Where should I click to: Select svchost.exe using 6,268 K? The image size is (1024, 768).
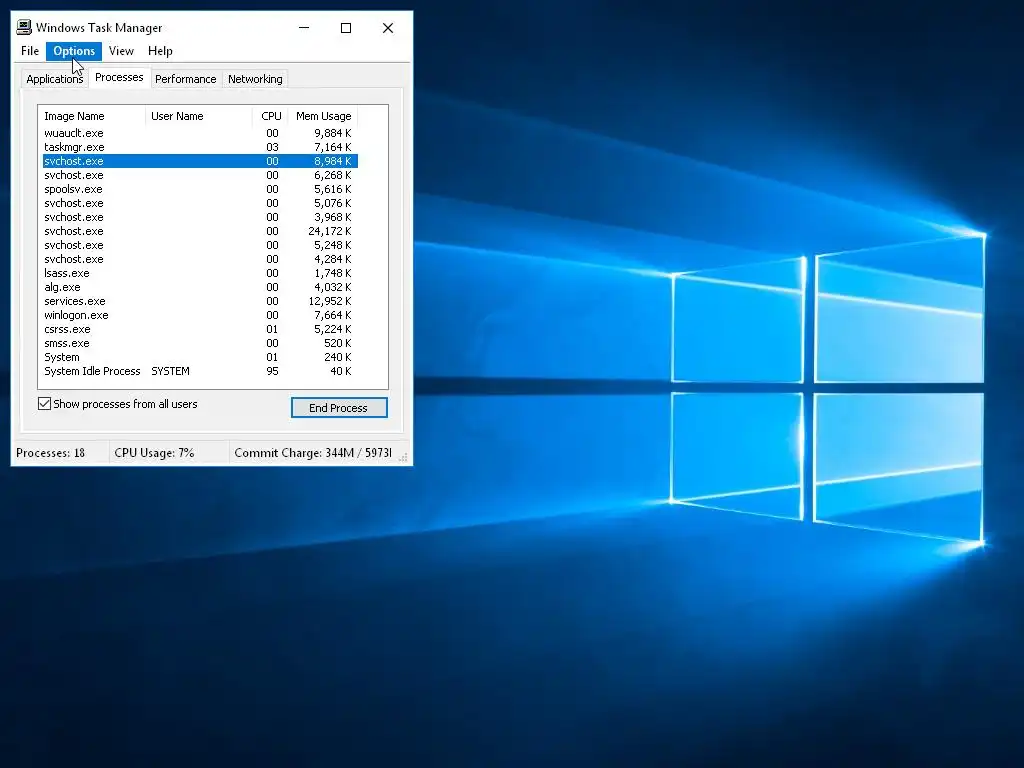pos(198,175)
